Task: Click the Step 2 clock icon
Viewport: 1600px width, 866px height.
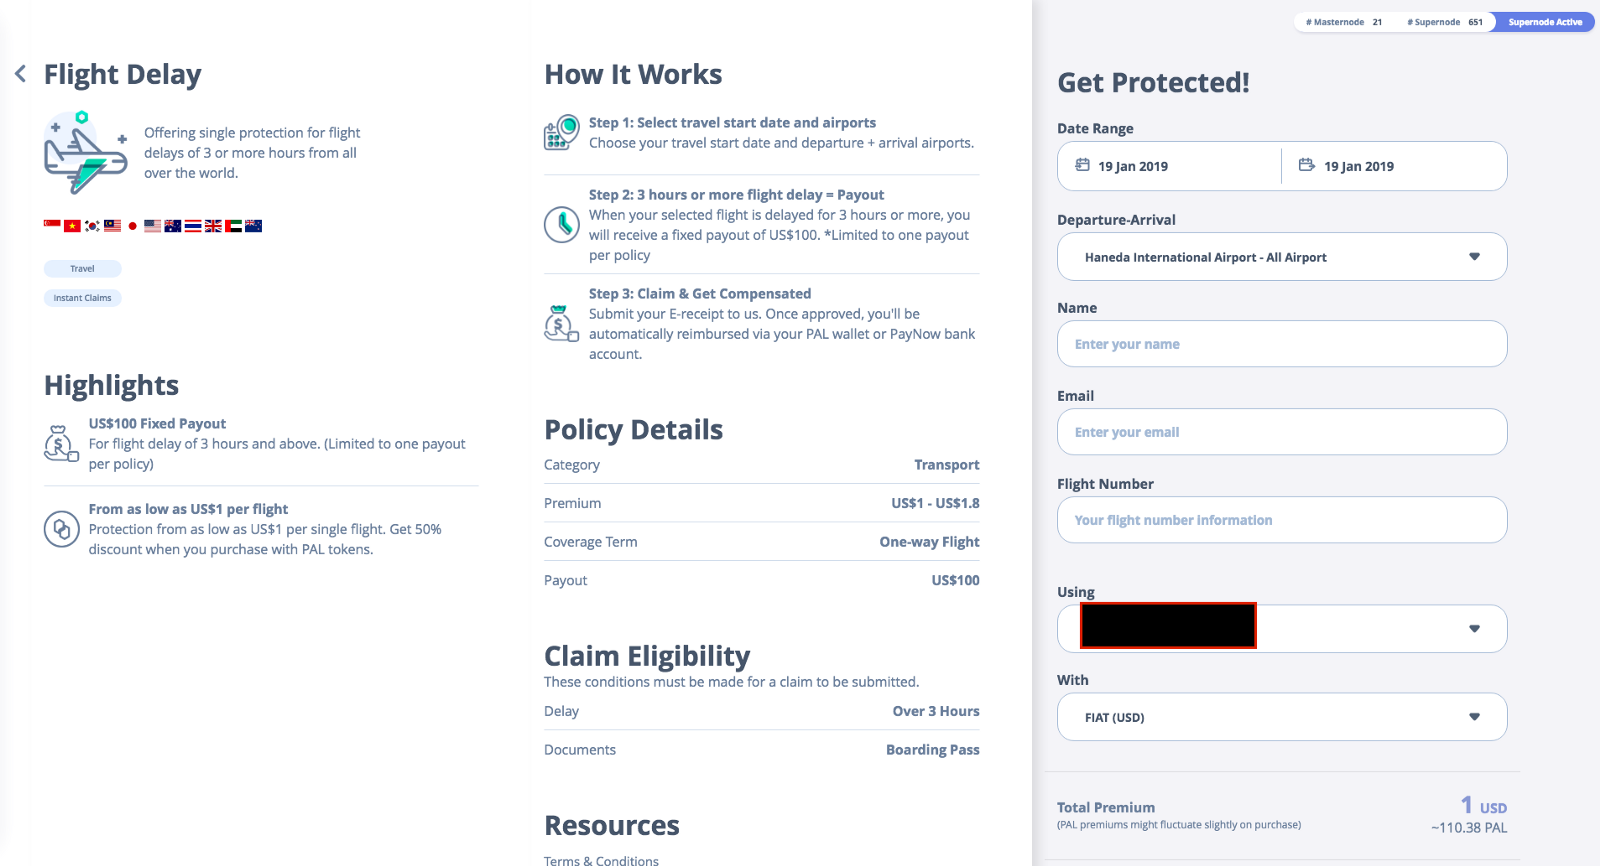Action: click(x=561, y=224)
